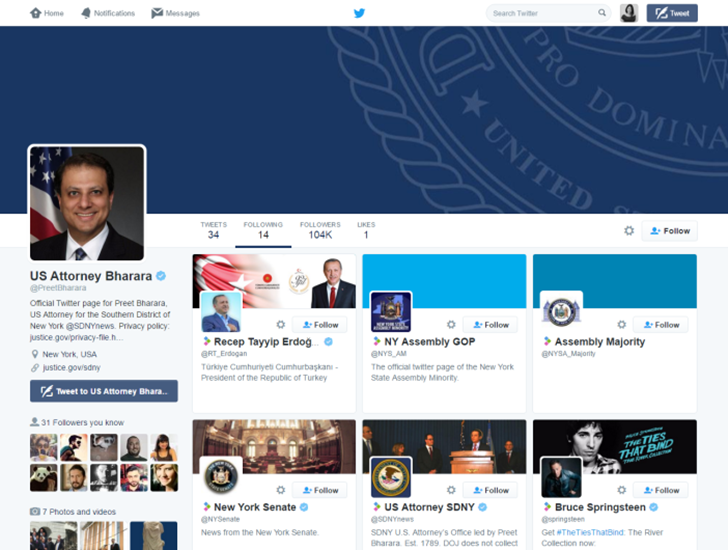Click the @NYS_AM handle
This screenshot has height=550, width=728.
[389, 354]
